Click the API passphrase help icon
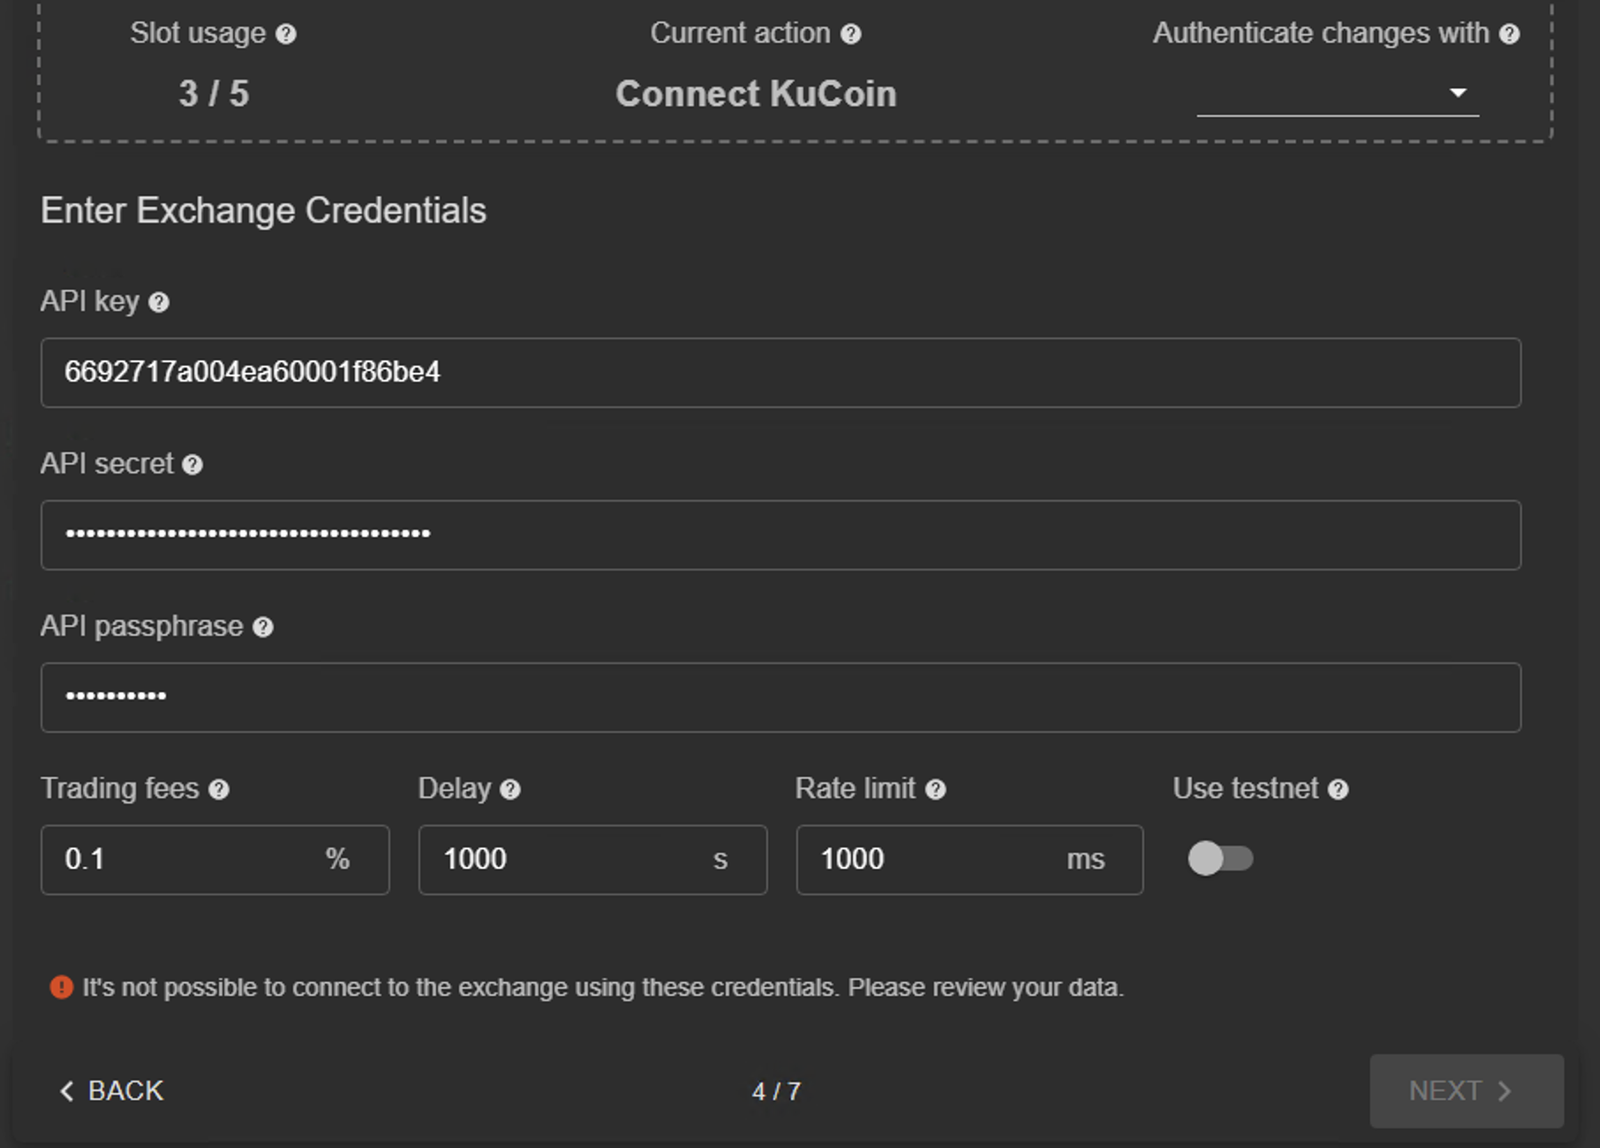 tap(263, 627)
